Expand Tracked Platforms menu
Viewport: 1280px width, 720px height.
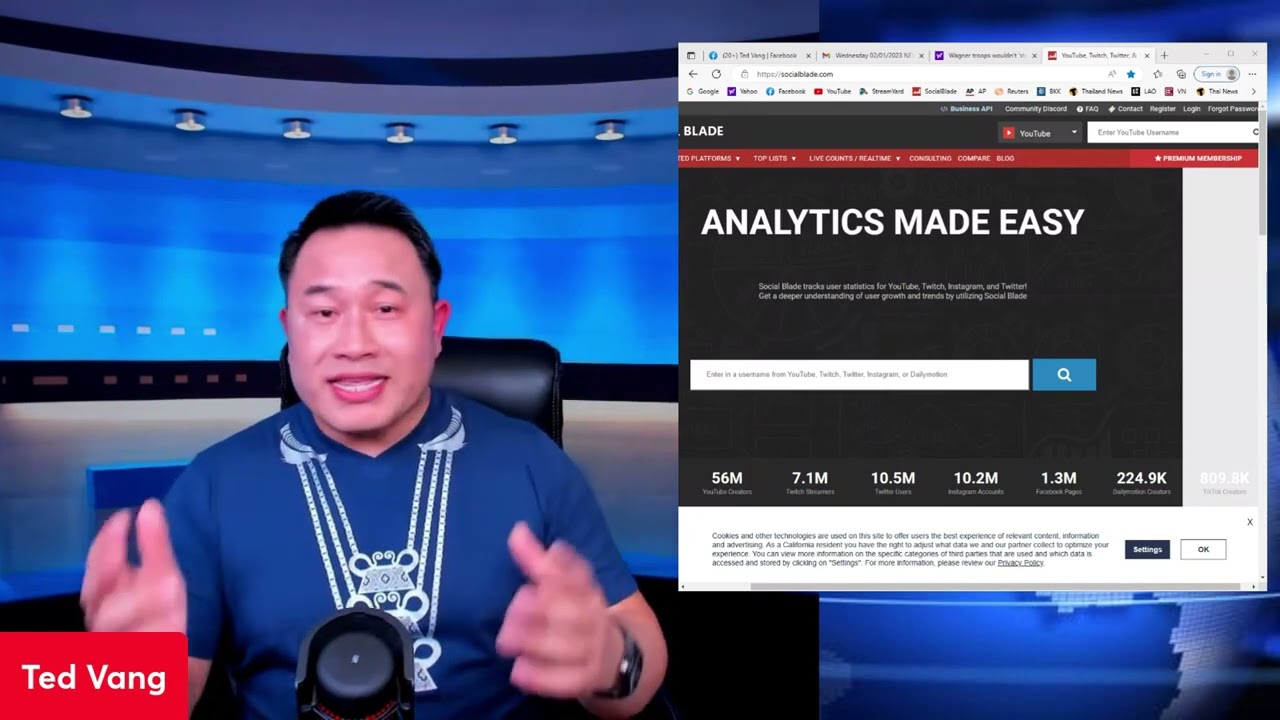click(709, 158)
